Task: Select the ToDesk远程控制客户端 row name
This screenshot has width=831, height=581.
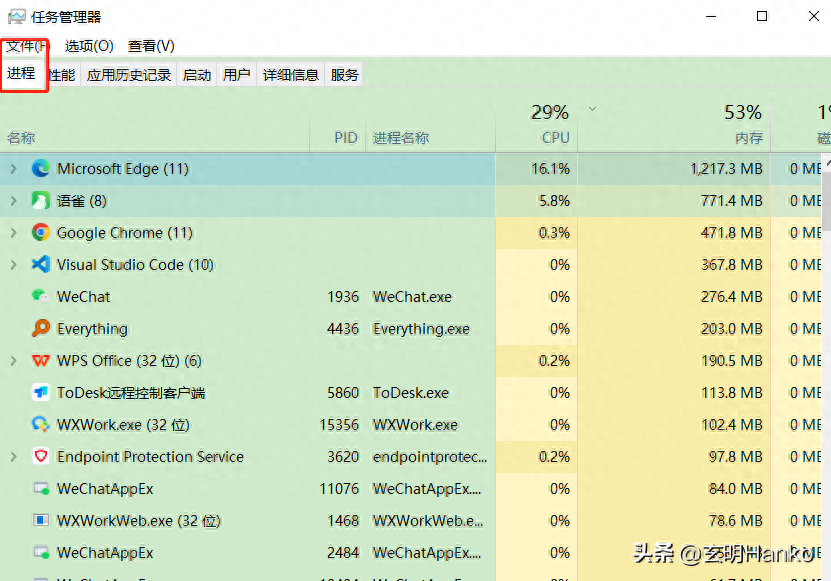Action: [x=131, y=393]
